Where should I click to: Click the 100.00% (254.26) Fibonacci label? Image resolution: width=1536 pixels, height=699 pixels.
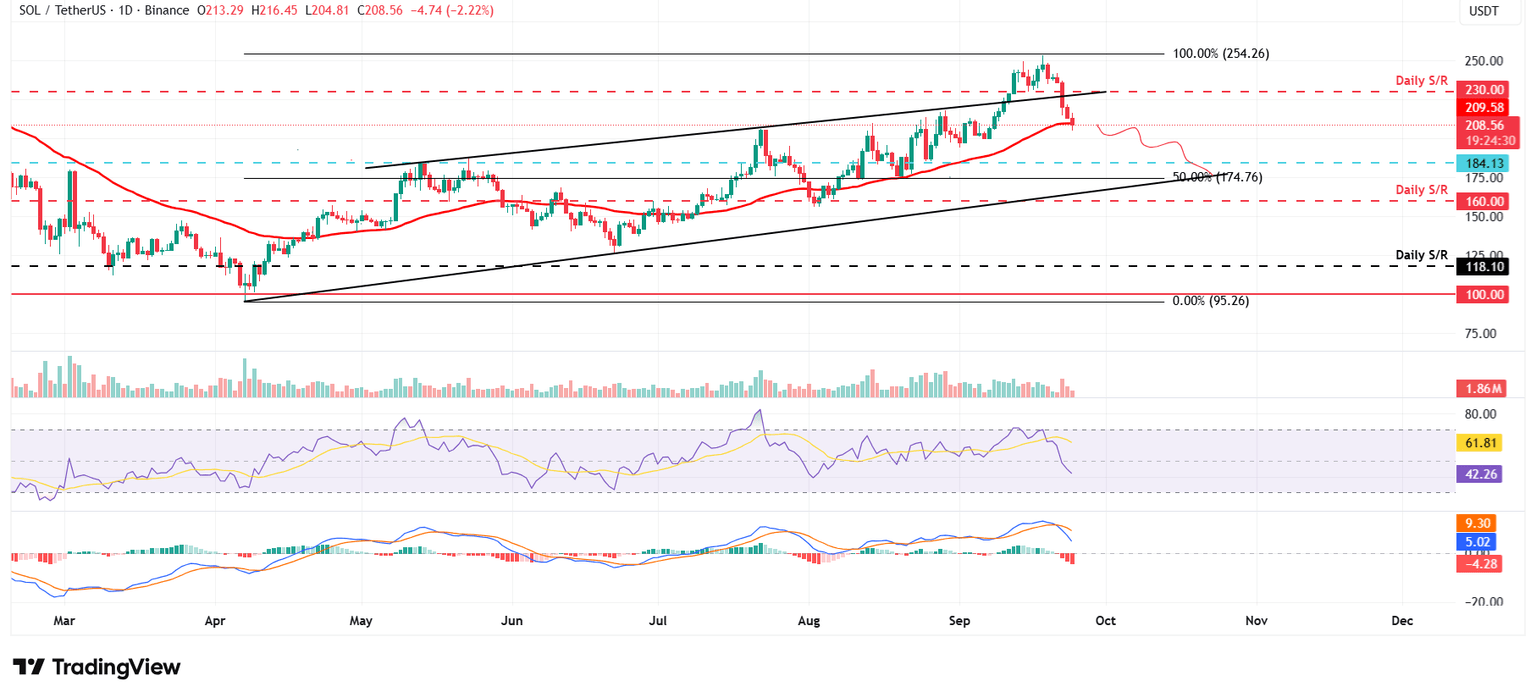1220,53
